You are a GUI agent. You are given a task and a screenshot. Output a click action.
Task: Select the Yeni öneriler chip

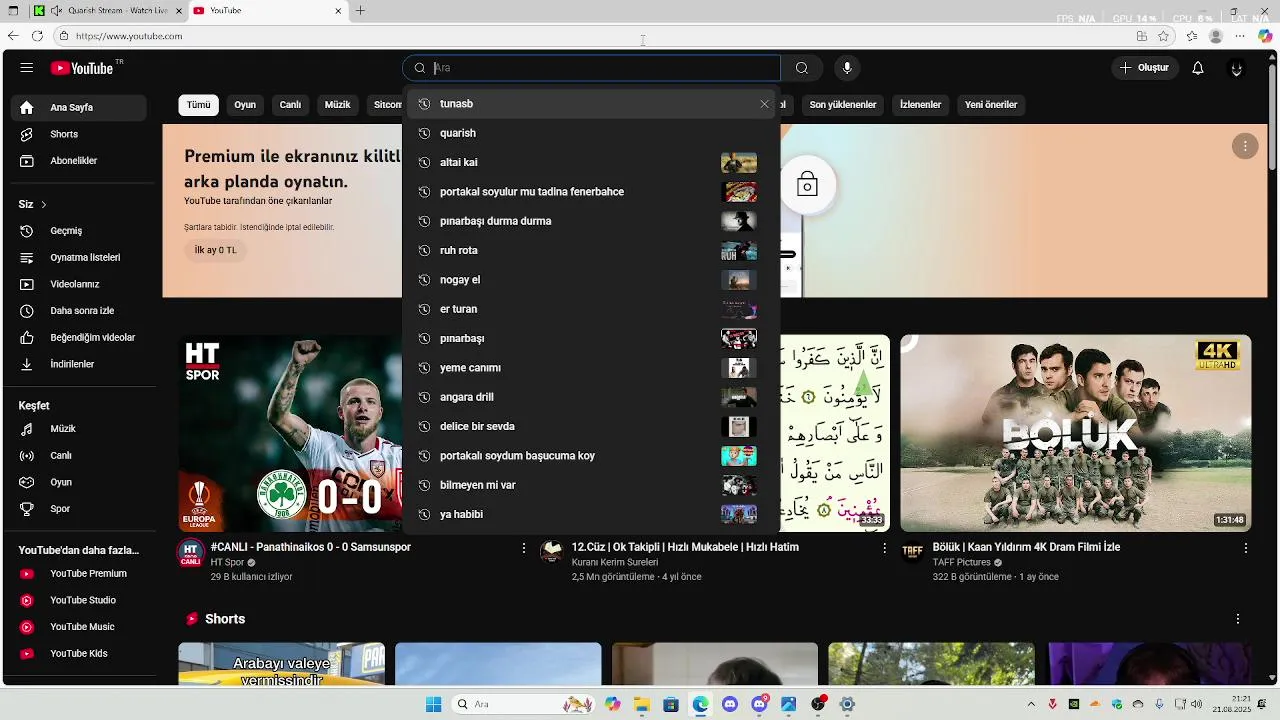tap(991, 105)
